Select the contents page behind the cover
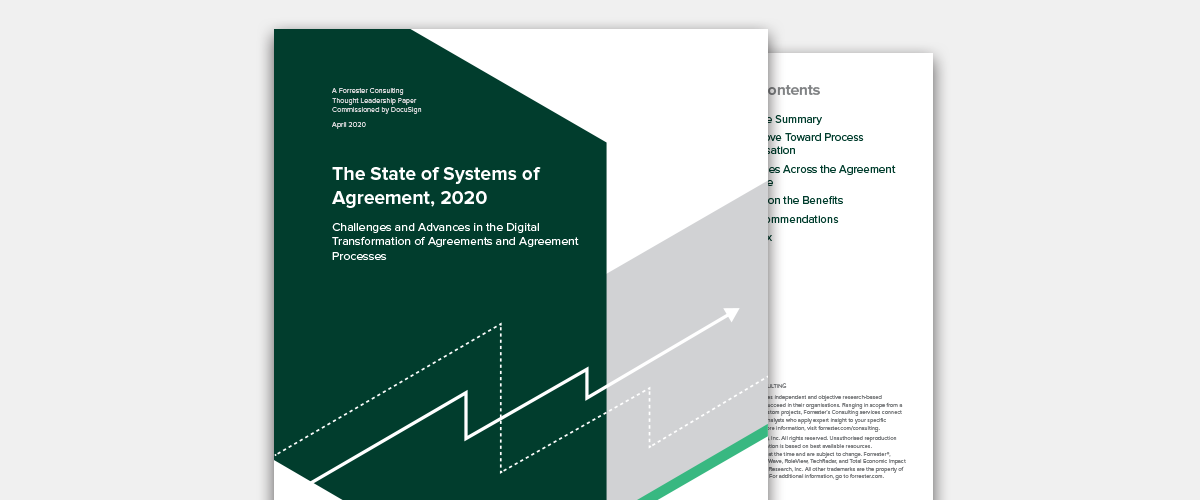The height and width of the screenshot is (500, 1200). point(850,276)
